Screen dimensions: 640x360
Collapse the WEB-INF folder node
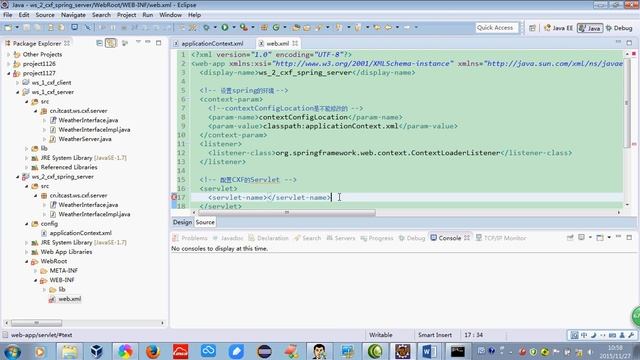(36, 280)
